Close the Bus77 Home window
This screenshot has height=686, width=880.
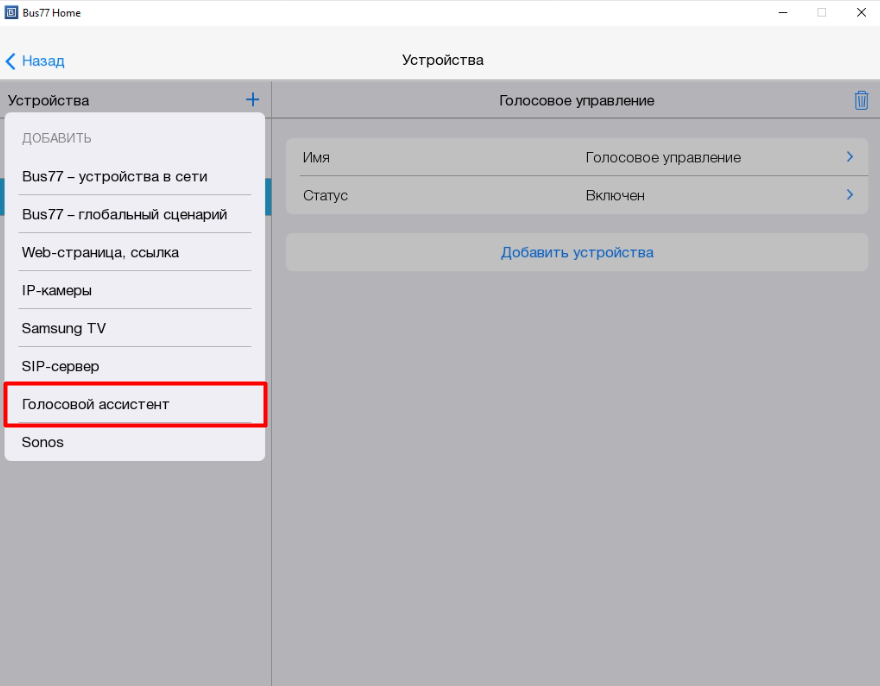pos(860,13)
